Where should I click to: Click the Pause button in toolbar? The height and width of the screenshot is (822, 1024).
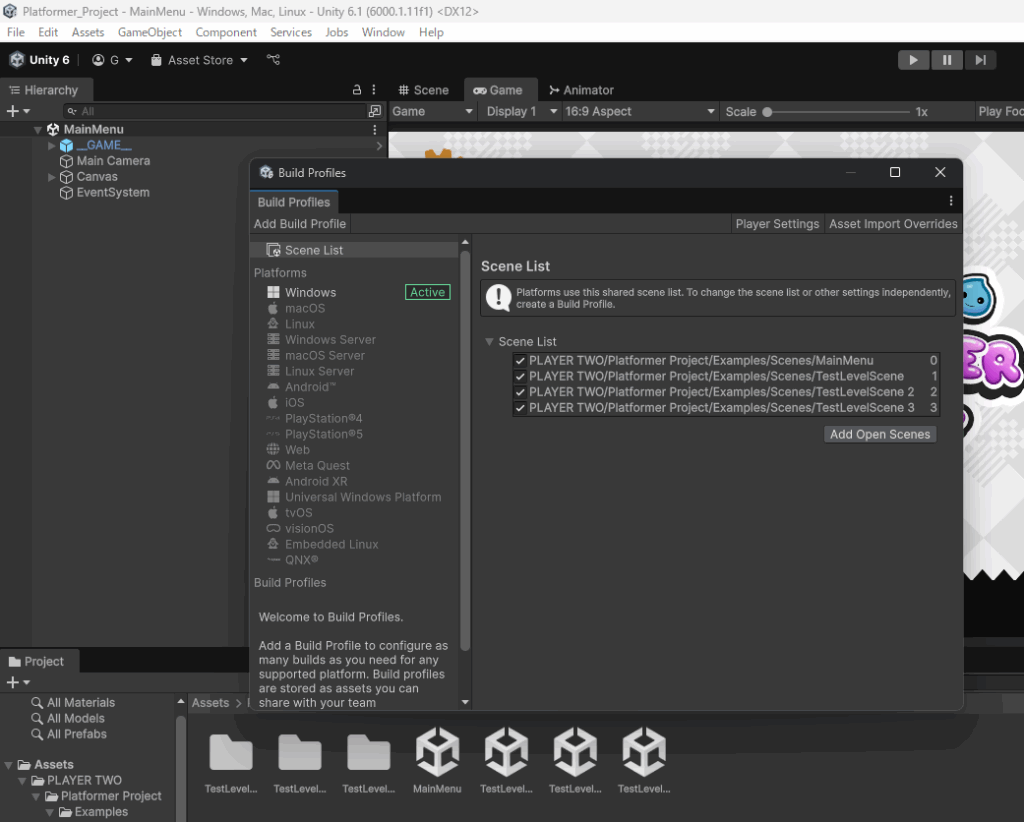pyautogui.click(x=946, y=60)
